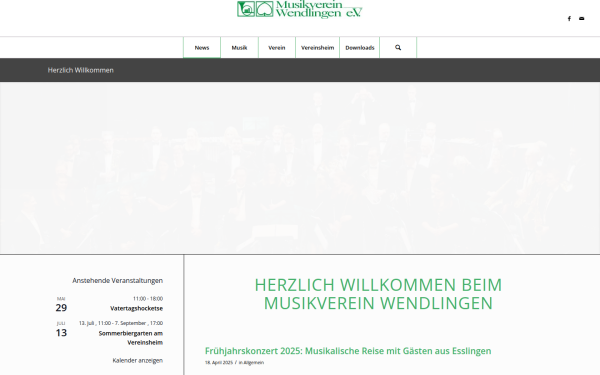600x375 pixels.
Task: Click the Kalender anzeigen link
Action: (137, 360)
